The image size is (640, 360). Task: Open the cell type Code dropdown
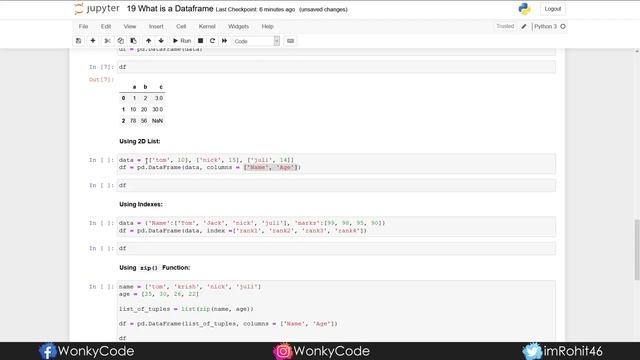pos(256,41)
